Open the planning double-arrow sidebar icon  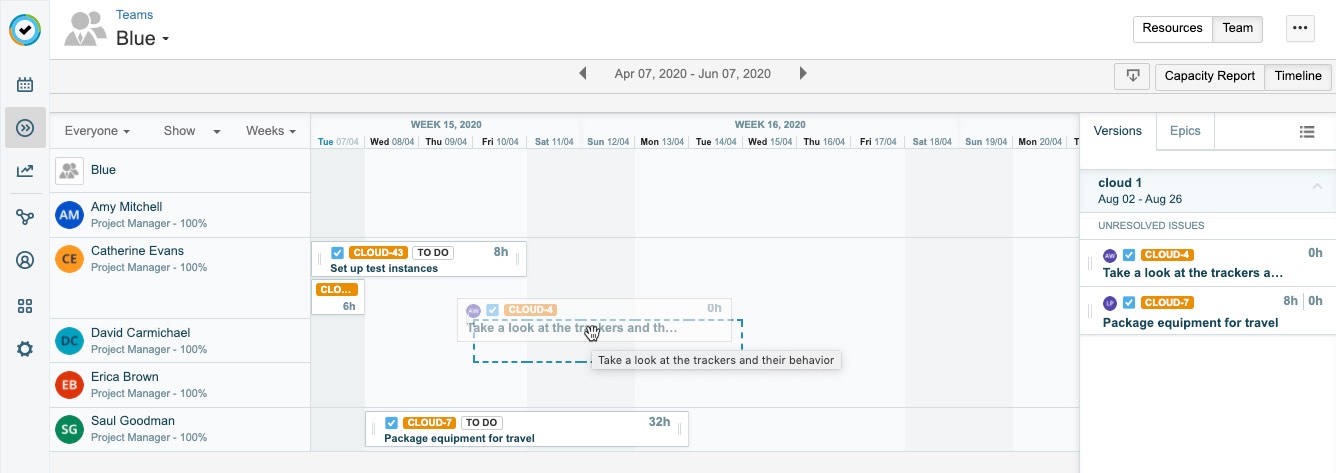(x=25, y=128)
